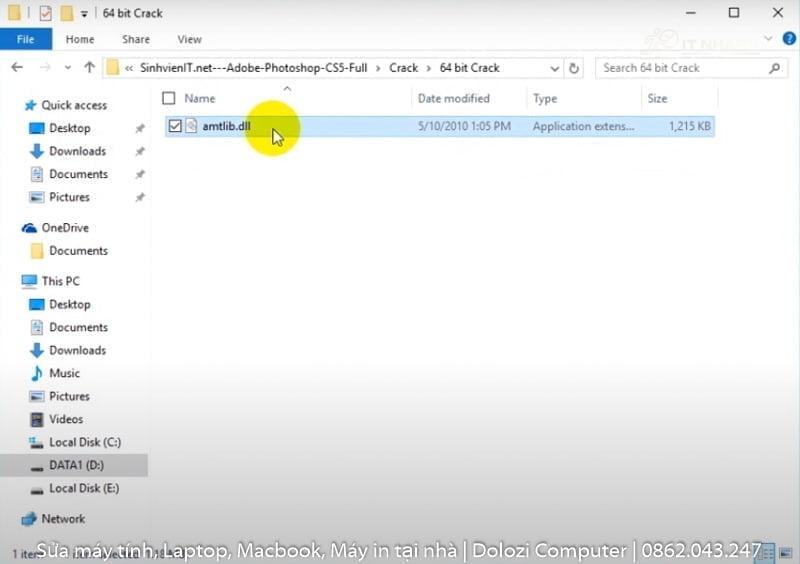Open the File ribbon tab
The height and width of the screenshot is (564, 800).
[x=25, y=40]
